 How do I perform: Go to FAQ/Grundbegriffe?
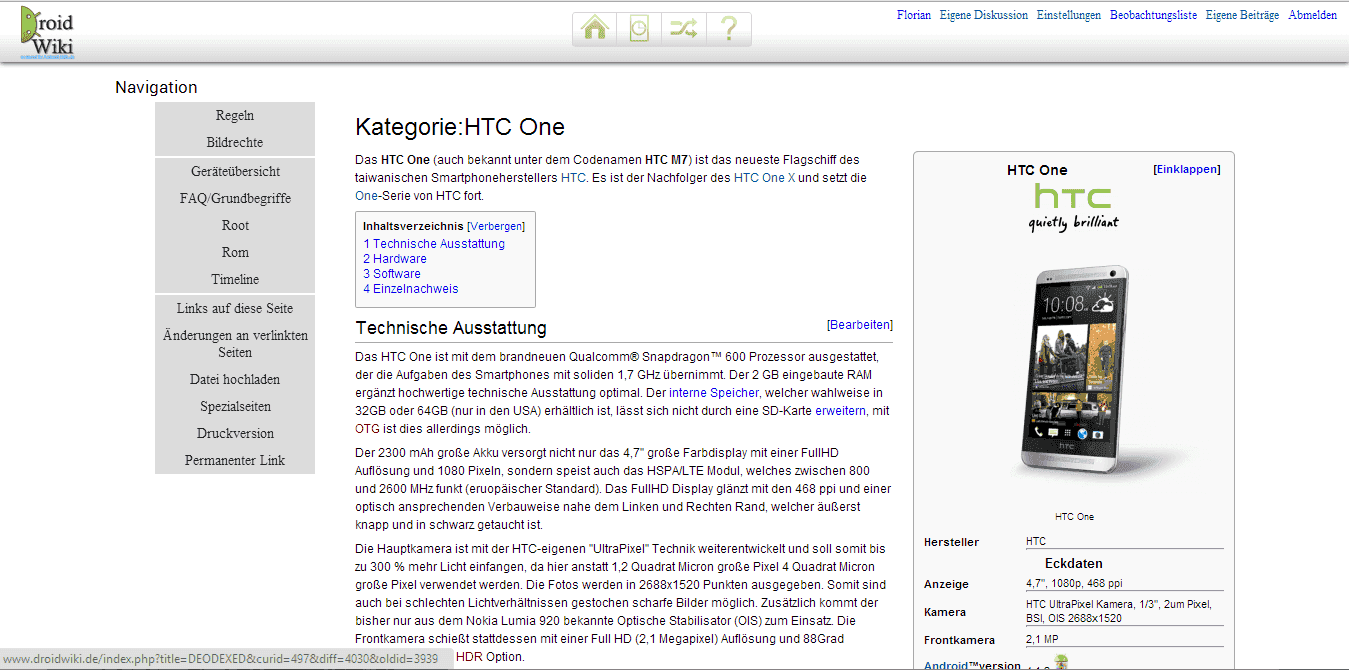point(235,198)
